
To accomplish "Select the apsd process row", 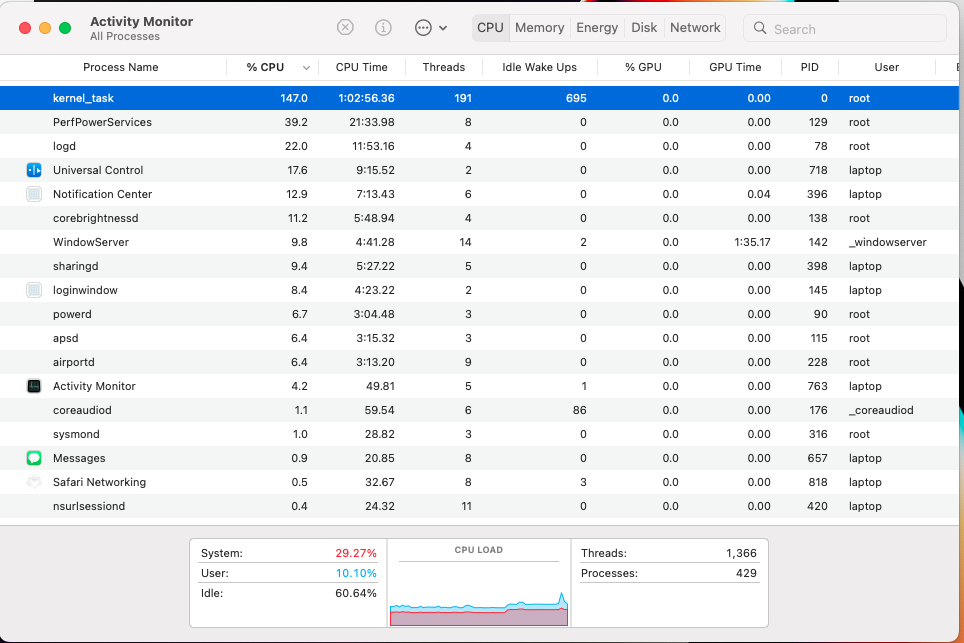I will 480,338.
